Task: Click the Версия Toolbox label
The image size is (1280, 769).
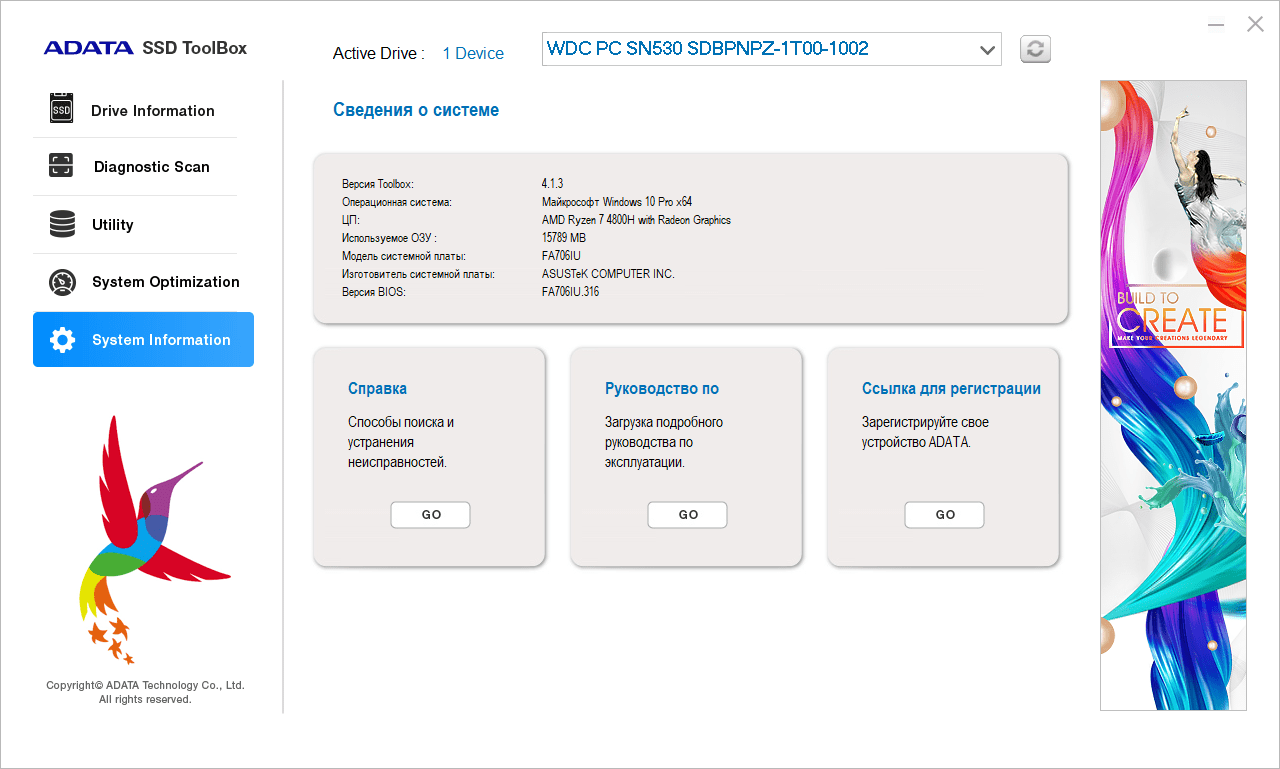Action: [x=377, y=184]
